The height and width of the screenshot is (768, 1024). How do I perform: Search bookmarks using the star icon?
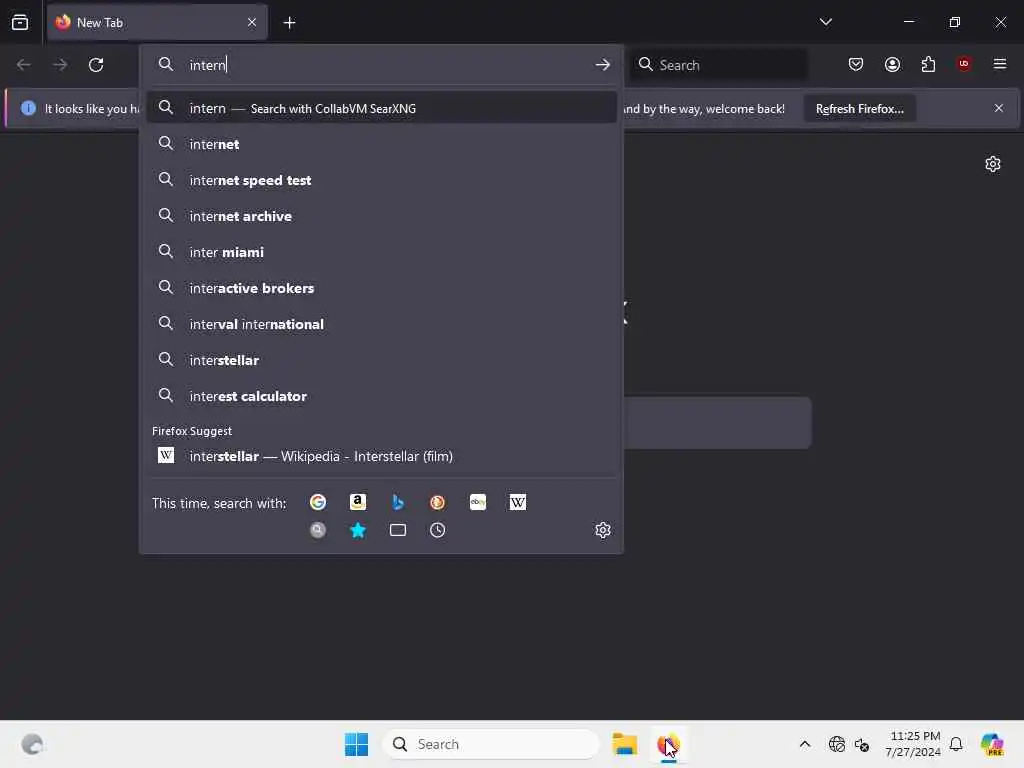(357, 530)
